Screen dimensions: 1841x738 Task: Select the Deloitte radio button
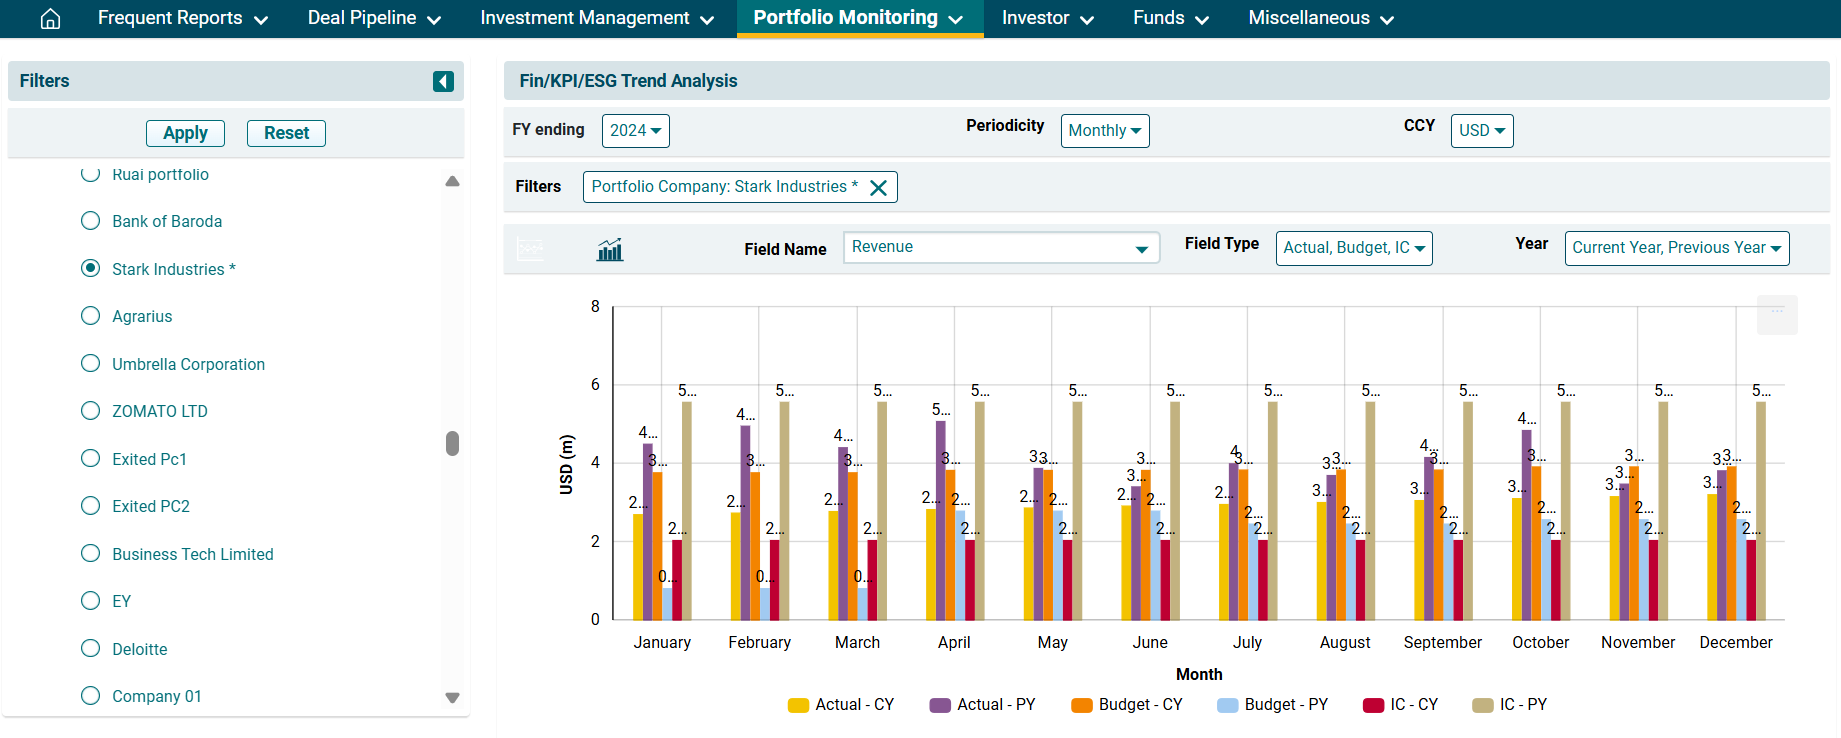[91, 649]
